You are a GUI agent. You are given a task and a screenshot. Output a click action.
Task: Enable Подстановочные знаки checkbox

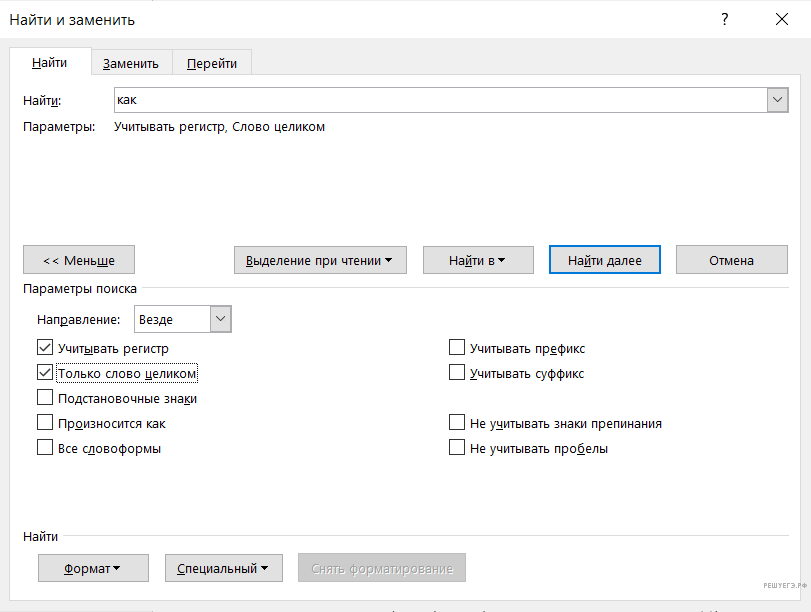pos(45,398)
